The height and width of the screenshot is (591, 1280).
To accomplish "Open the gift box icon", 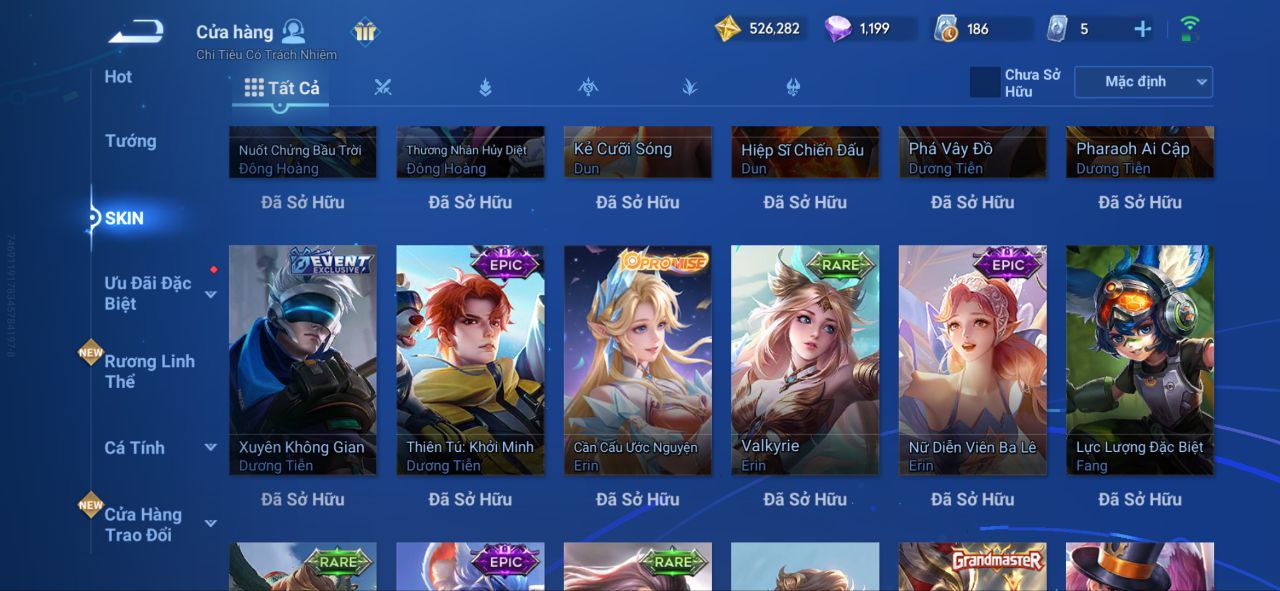I will click(365, 32).
